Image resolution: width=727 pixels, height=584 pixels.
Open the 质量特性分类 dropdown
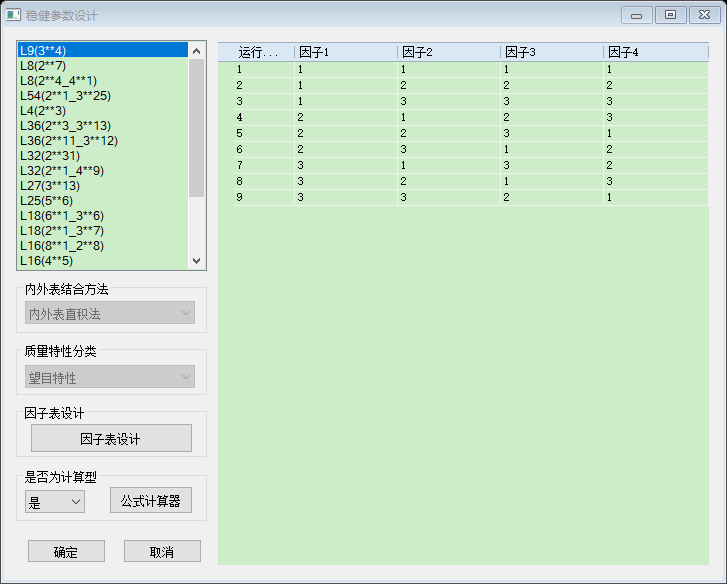pos(110,378)
